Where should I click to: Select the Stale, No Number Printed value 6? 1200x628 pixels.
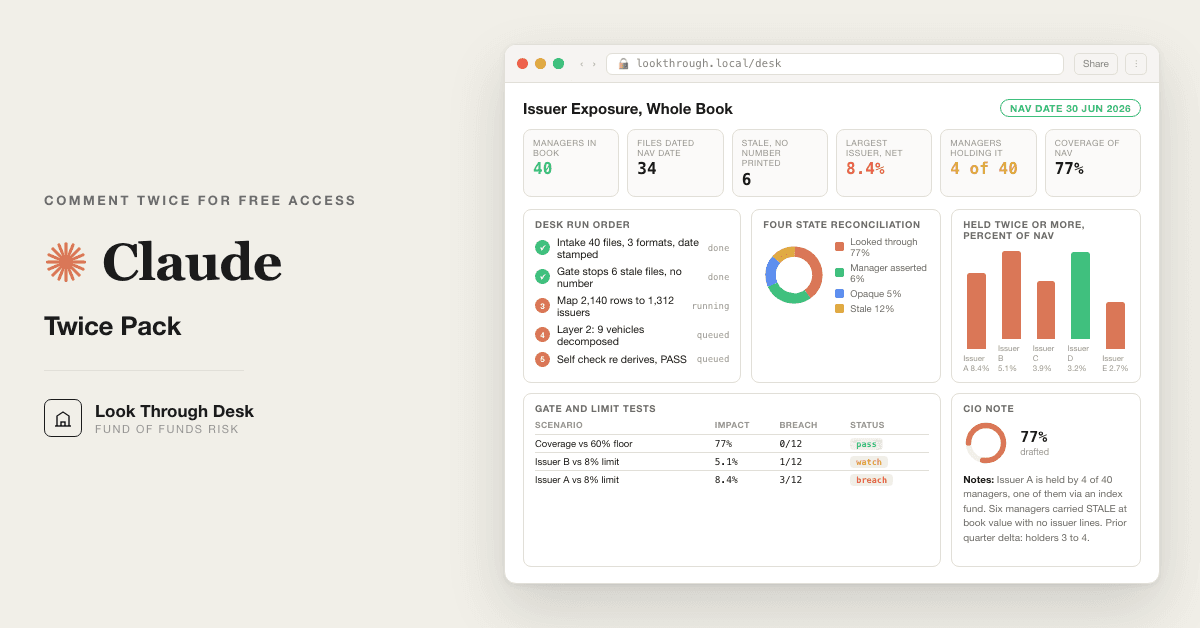(x=746, y=180)
